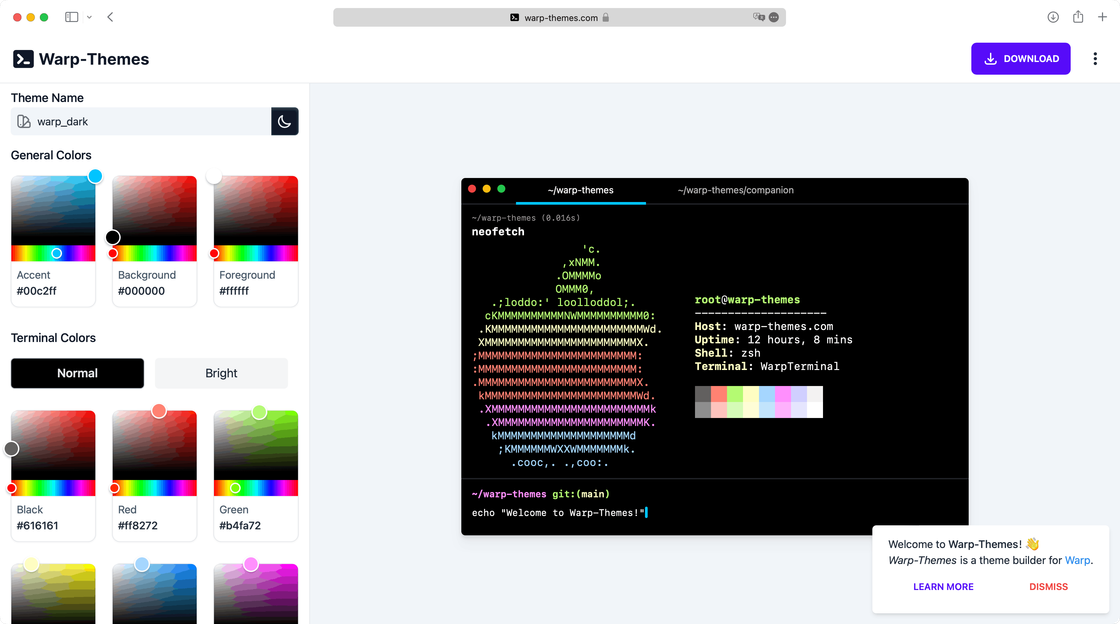Select the Normal terminal colors option
Image resolution: width=1120 pixels, height=624 pixels.
[77, 373]
